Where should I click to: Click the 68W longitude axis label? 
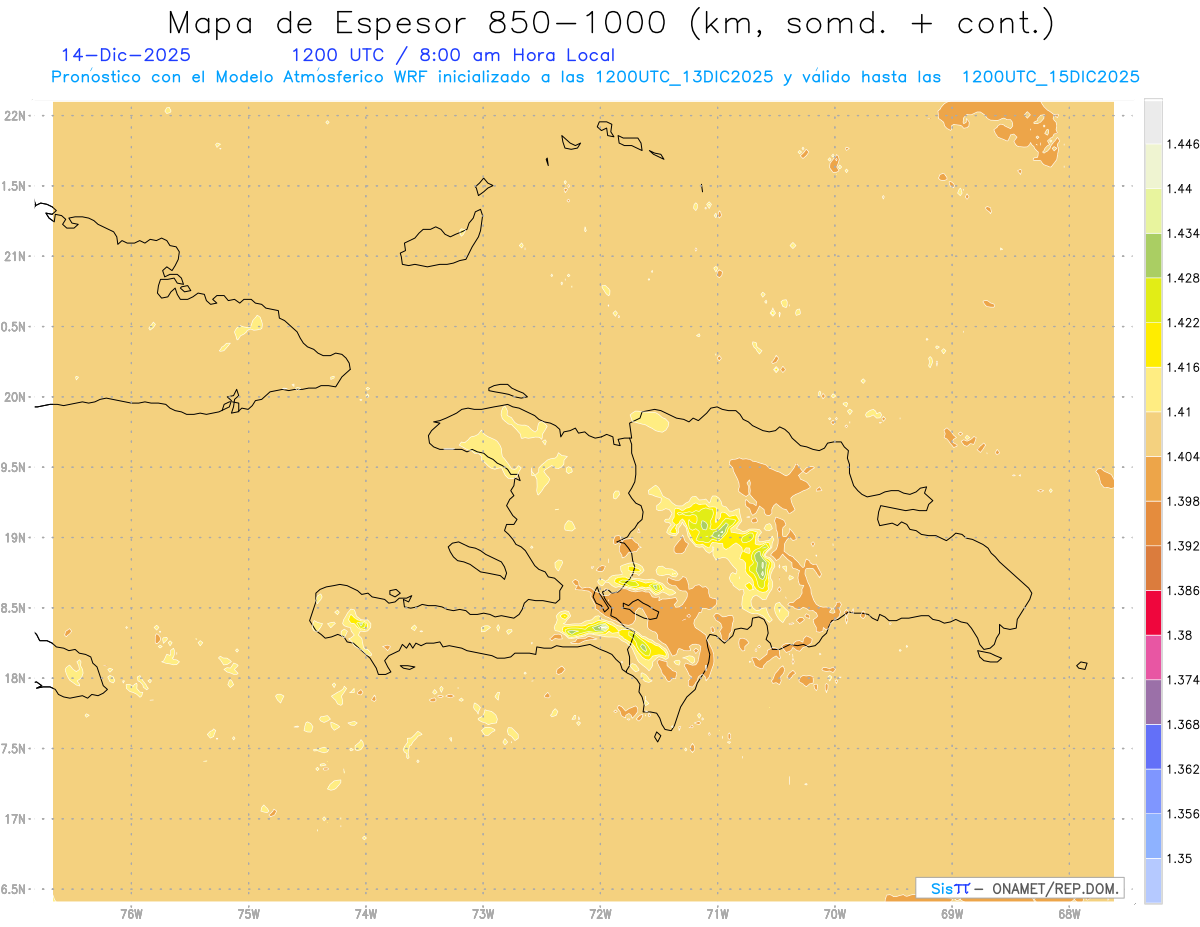(1068, 913)
